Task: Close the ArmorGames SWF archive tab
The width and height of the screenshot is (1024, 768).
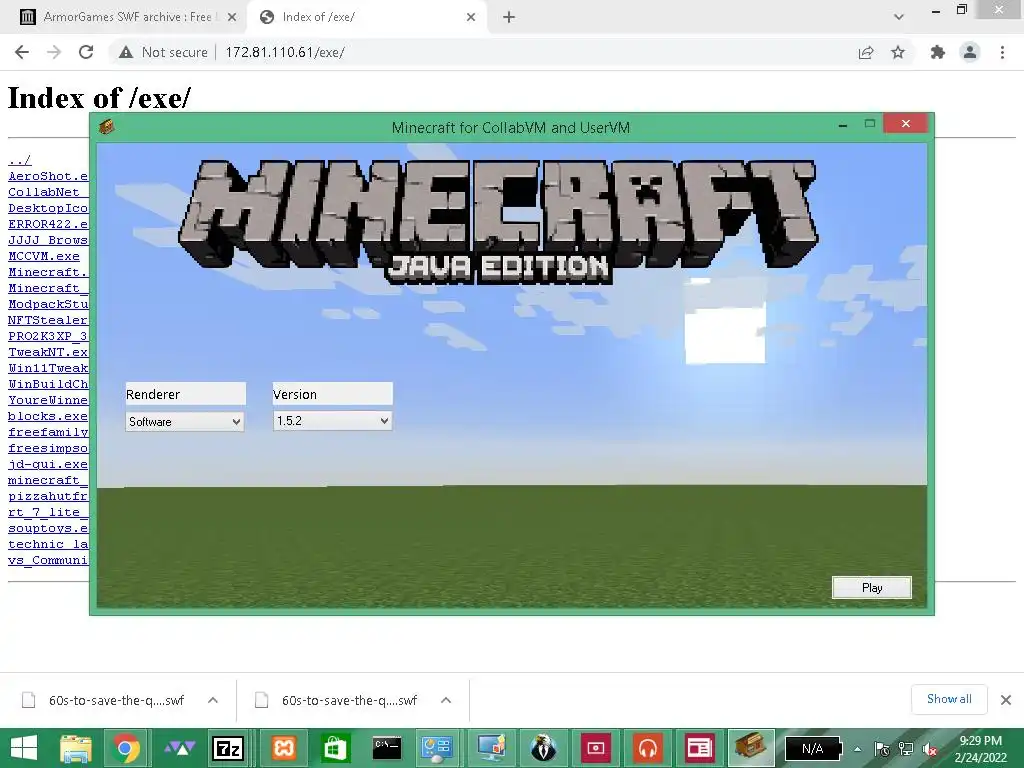Action: pos(232,18)
